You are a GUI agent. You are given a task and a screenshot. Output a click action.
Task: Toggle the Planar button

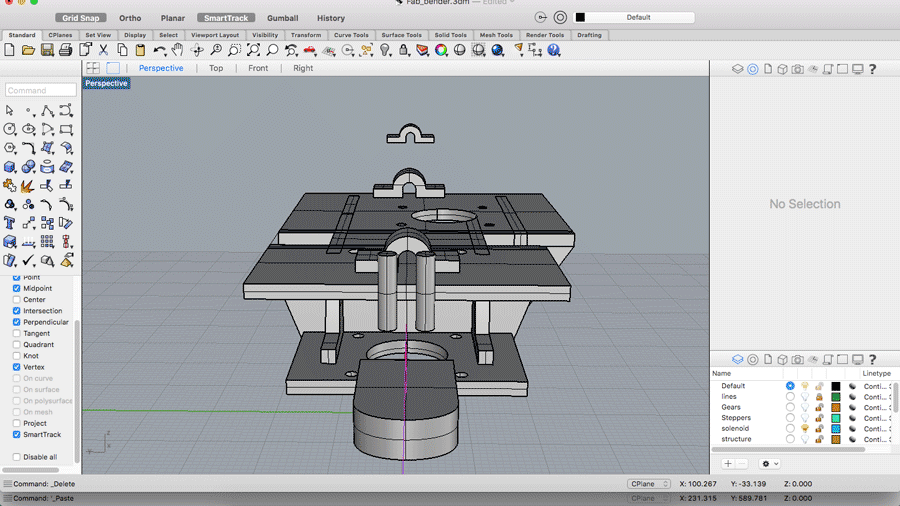pyautogui.click(x=173, y=18)
